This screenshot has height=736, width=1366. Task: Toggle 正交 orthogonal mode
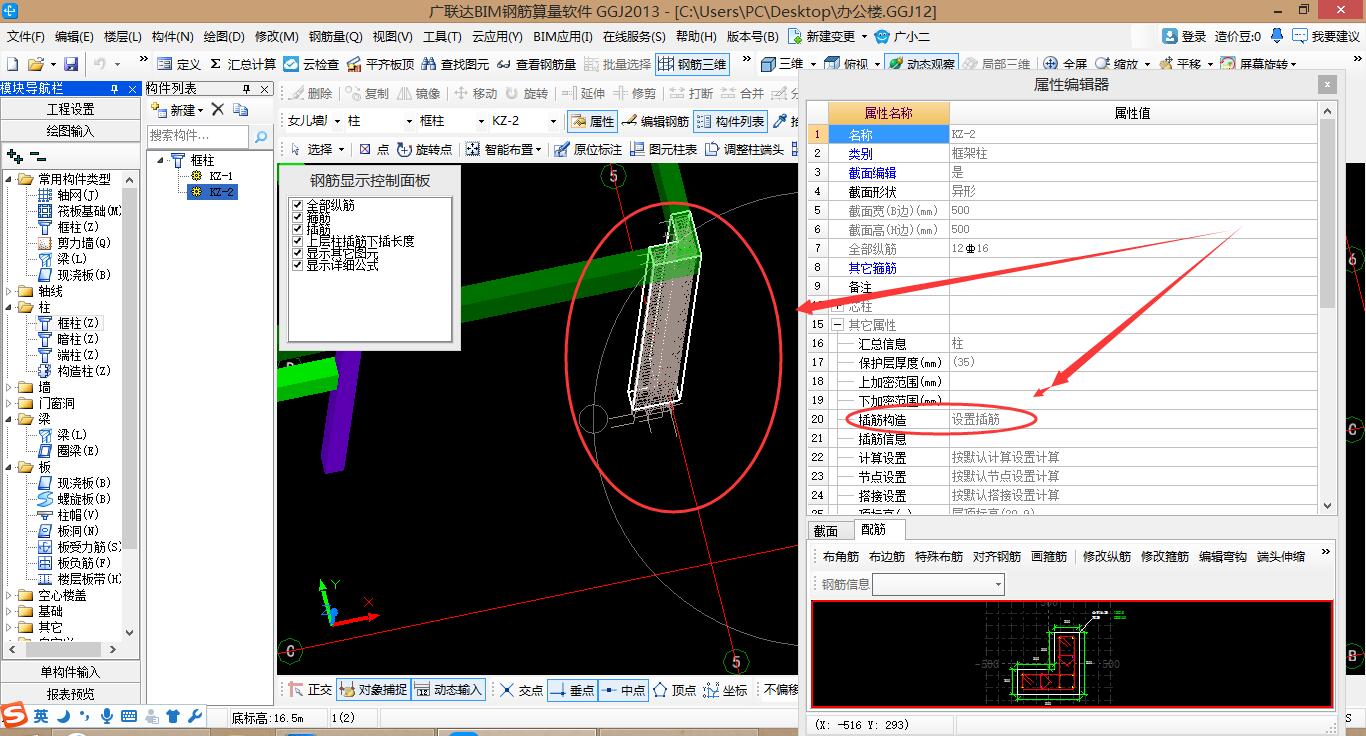(x=310, y=689)
